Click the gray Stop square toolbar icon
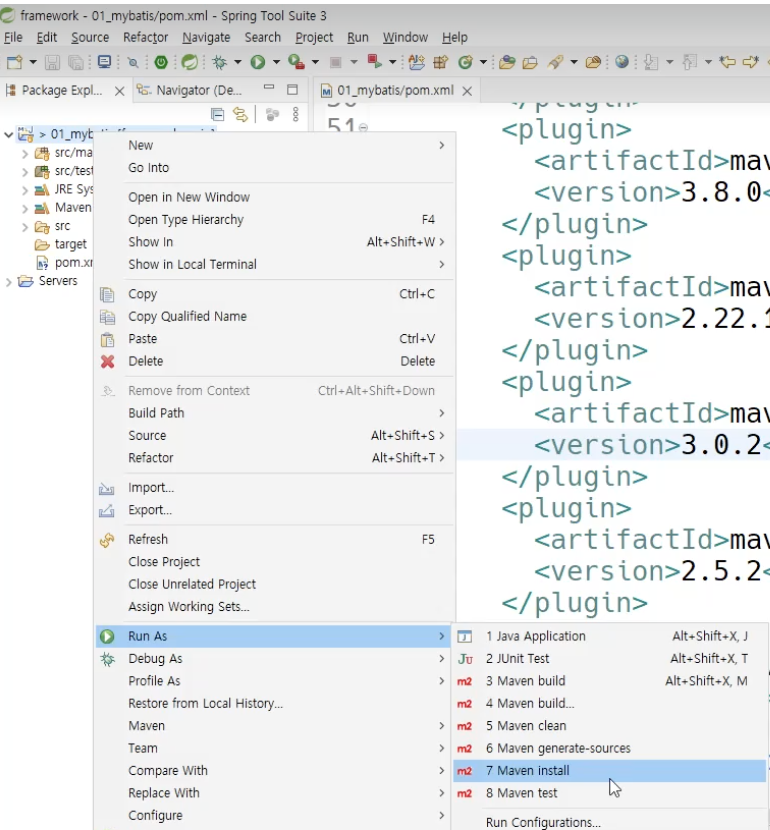The width and height of the screenshot is (770, 830). tap(335, 62)
